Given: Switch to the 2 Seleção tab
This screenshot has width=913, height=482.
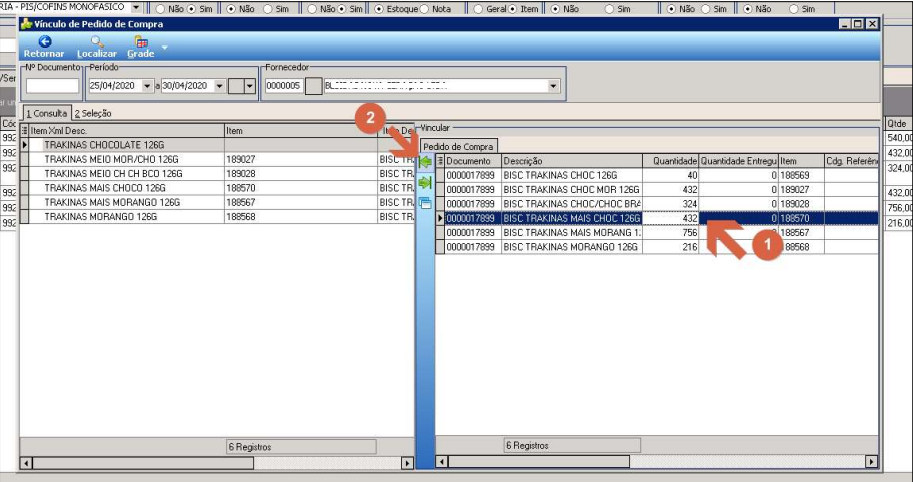Looking at the screenshot, I should [x=93, y=114].
